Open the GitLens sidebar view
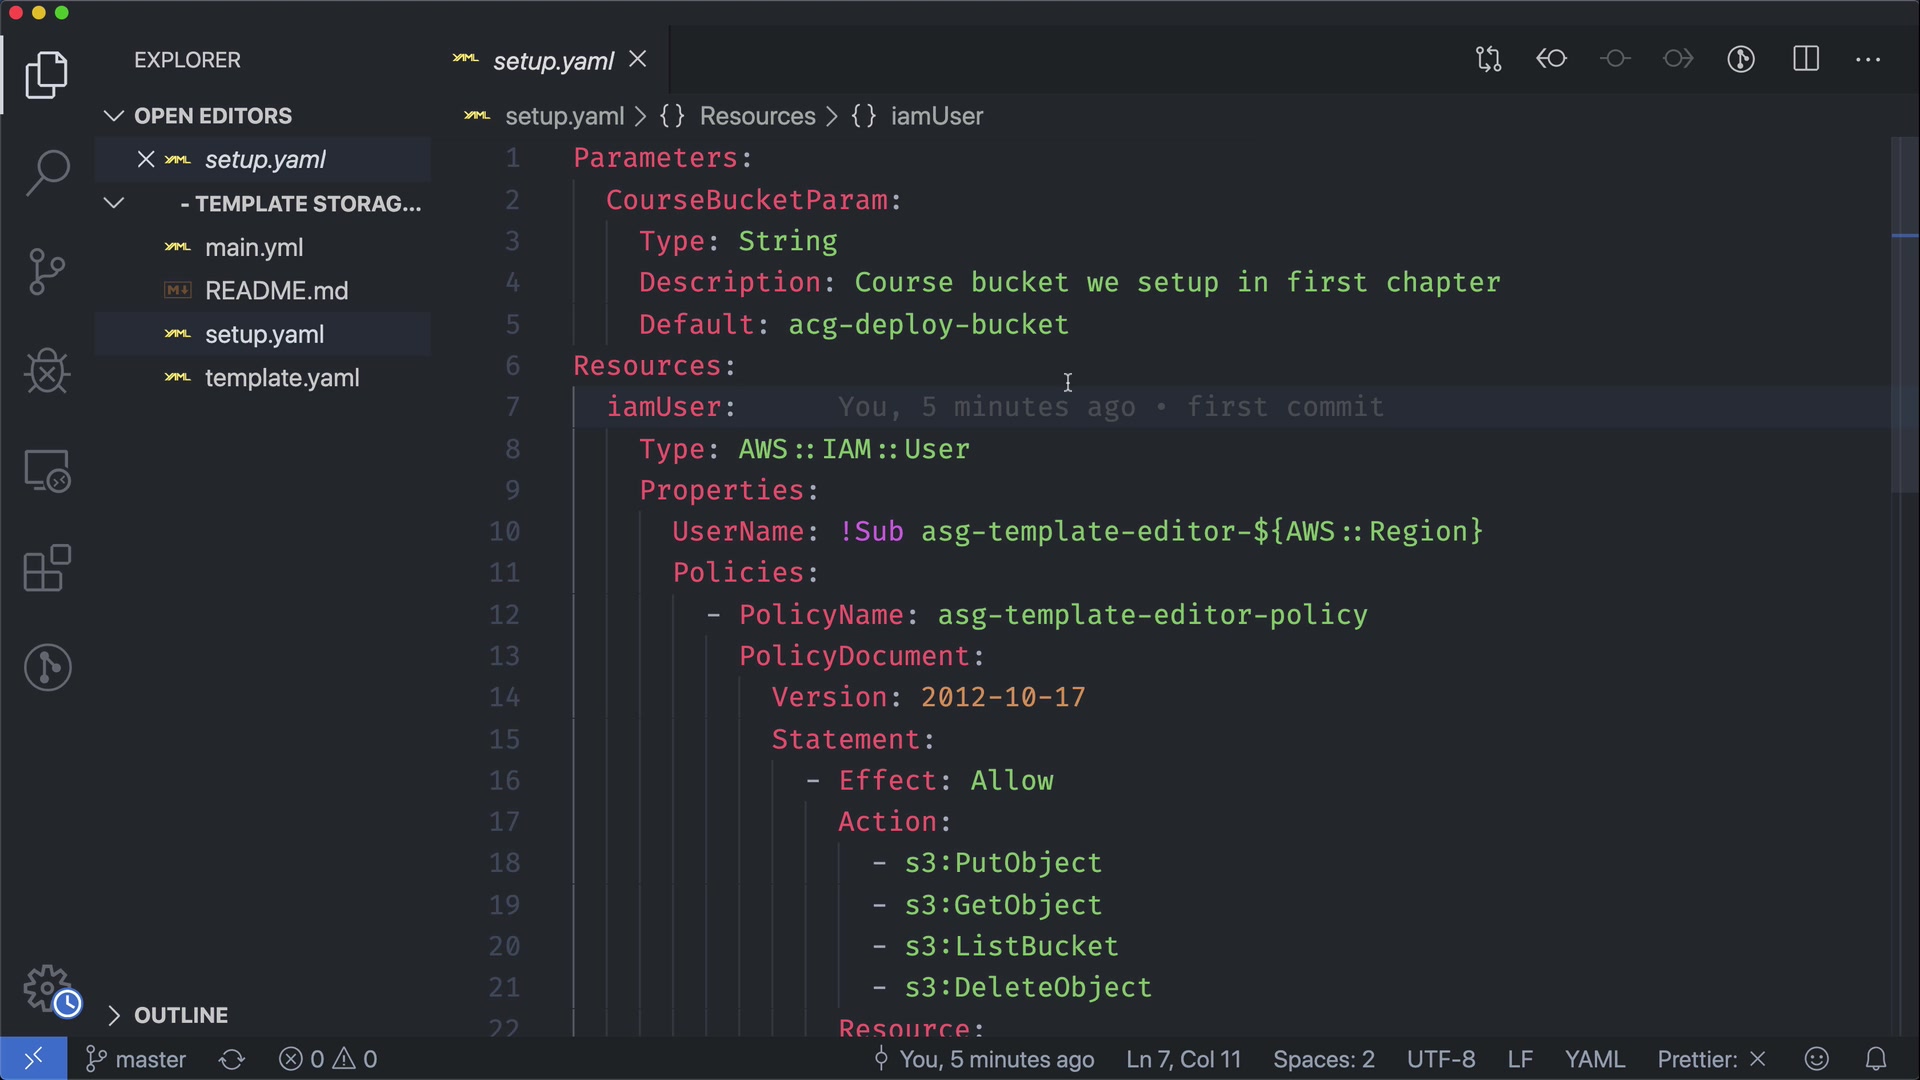The height and width of the screenshot is (1080, 1920). pyautogui.click(x=47, y=668)
